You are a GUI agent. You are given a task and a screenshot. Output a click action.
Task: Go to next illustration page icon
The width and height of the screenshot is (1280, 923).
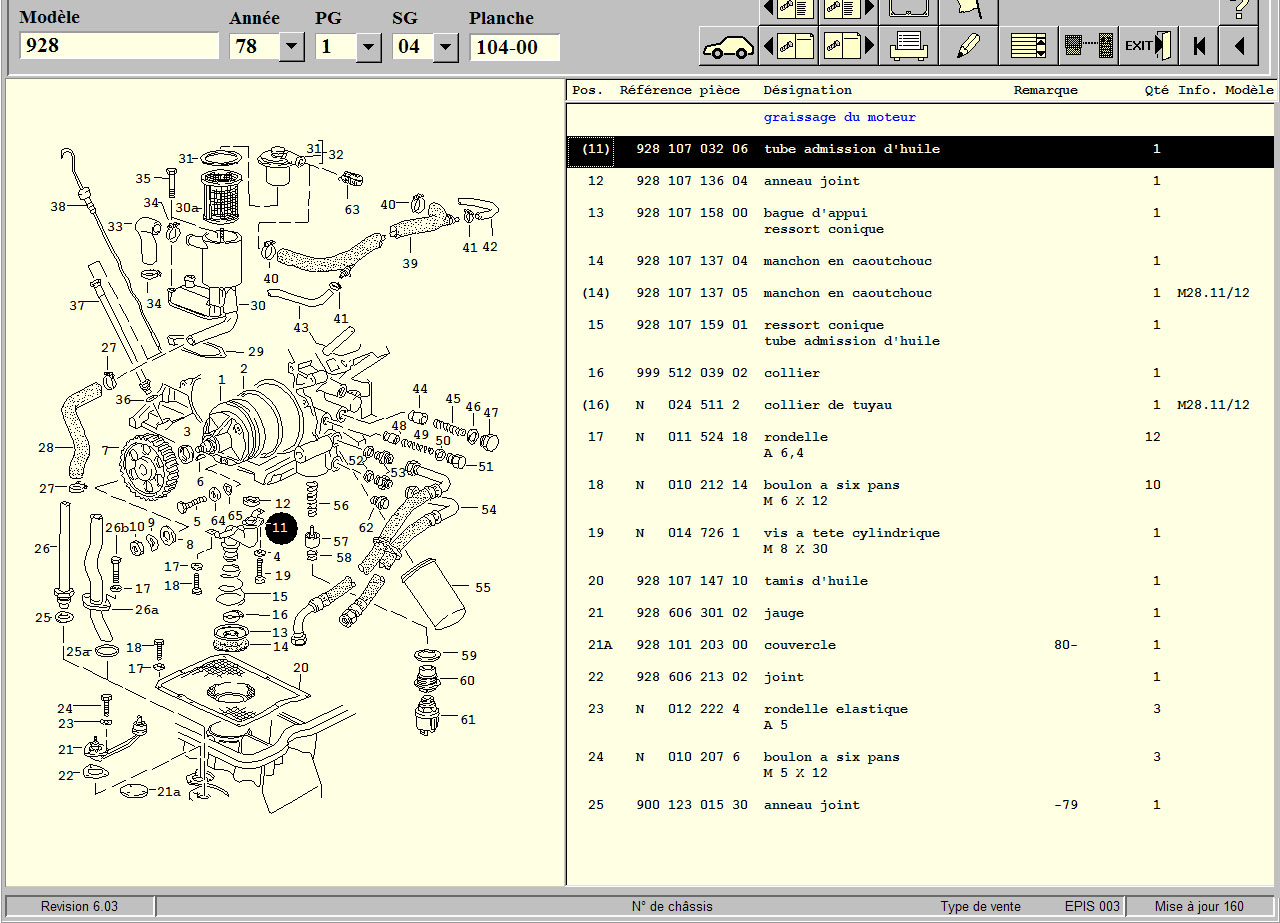848,46
